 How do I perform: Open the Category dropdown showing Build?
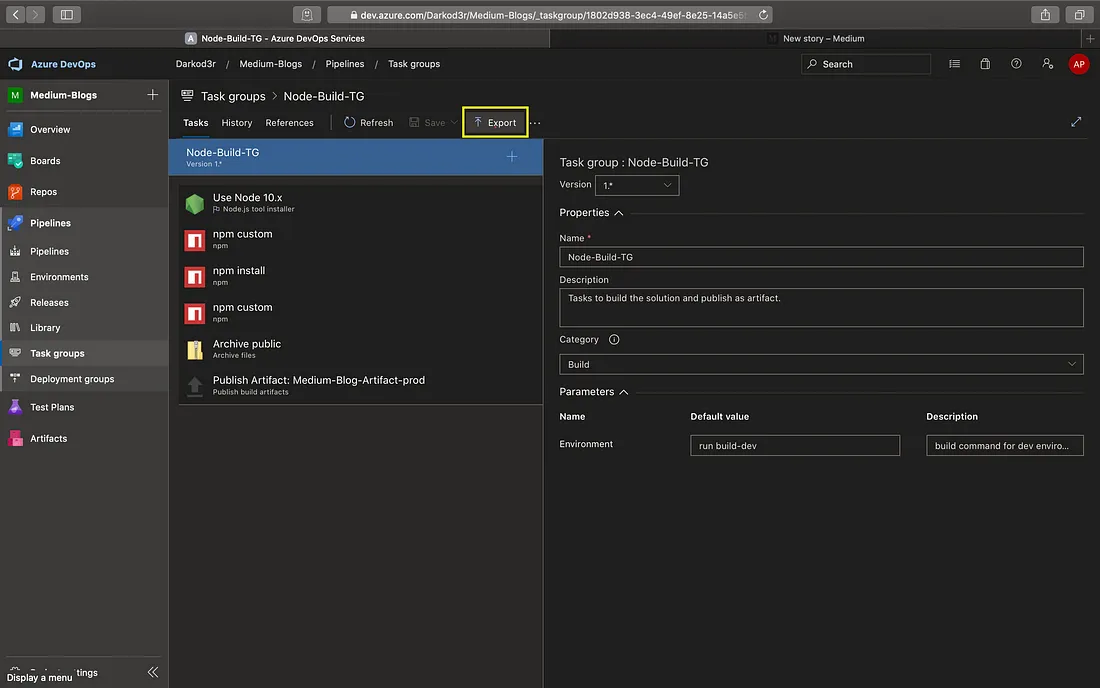[821, 364]
